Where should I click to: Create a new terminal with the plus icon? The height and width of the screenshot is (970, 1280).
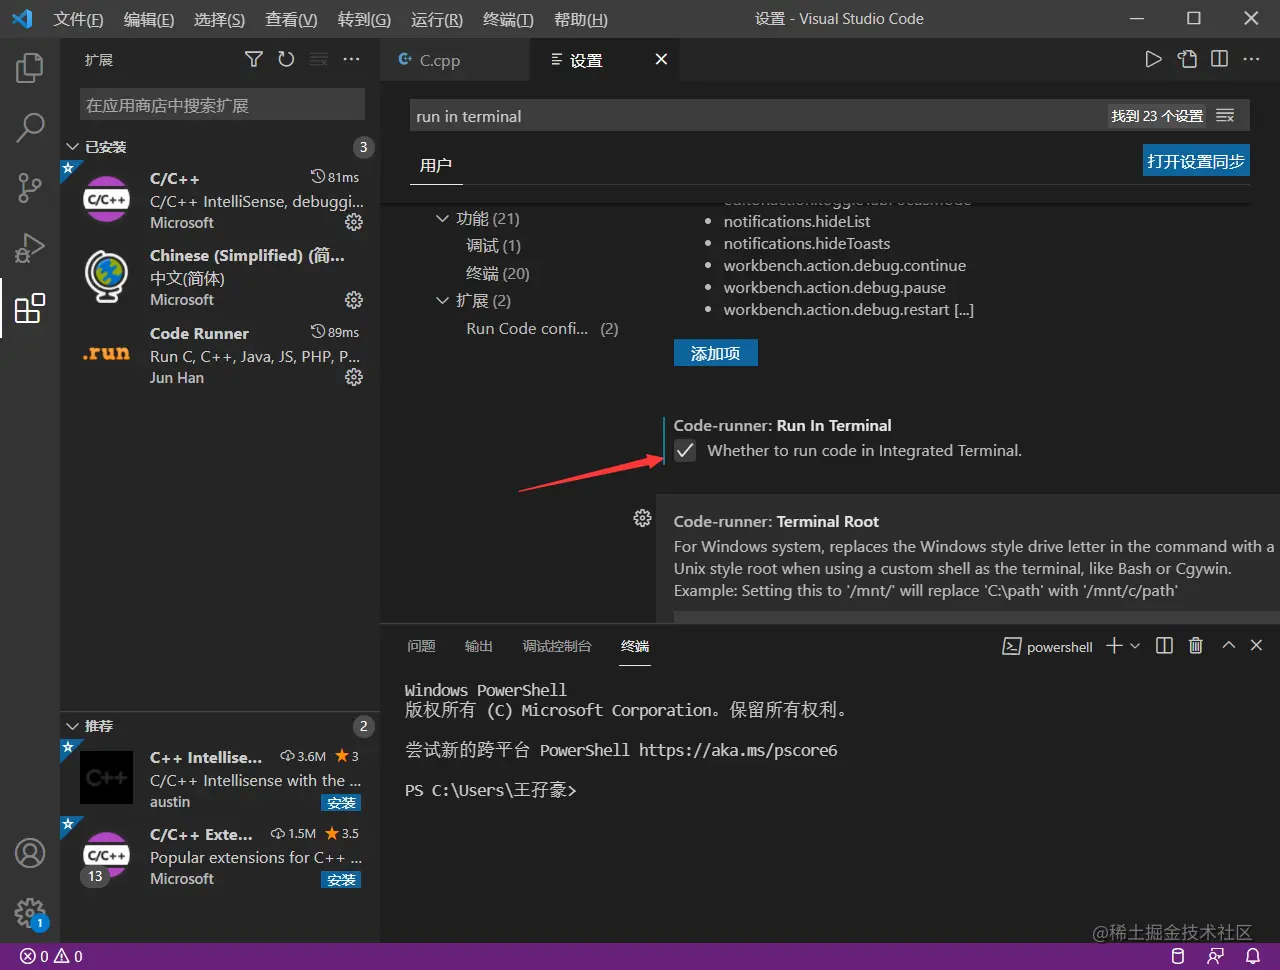click(1114, 646)
